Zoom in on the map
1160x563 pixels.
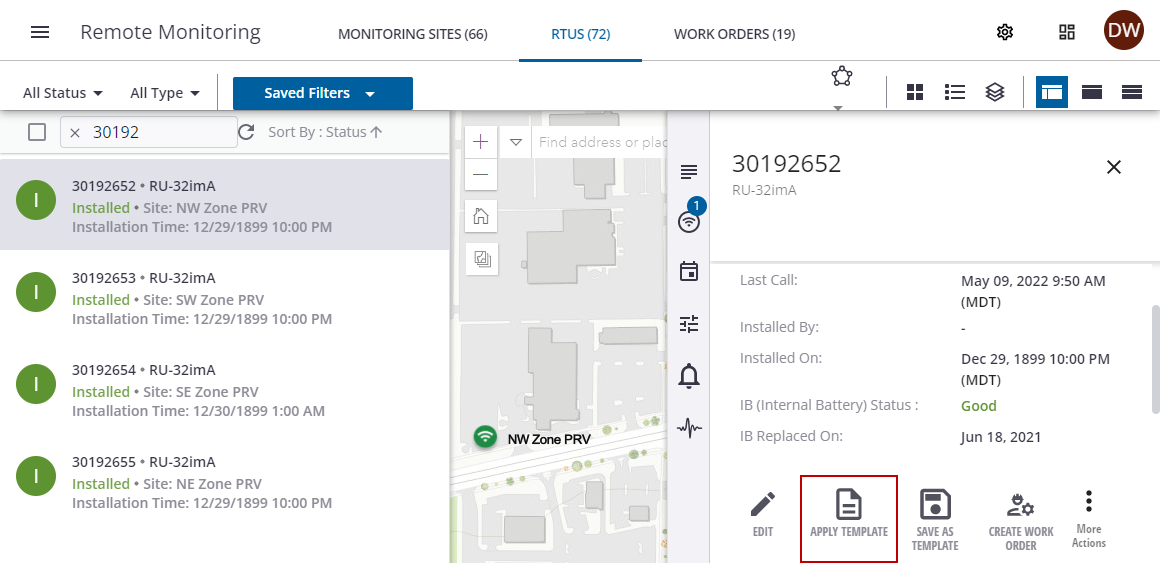tap(481, 142)
